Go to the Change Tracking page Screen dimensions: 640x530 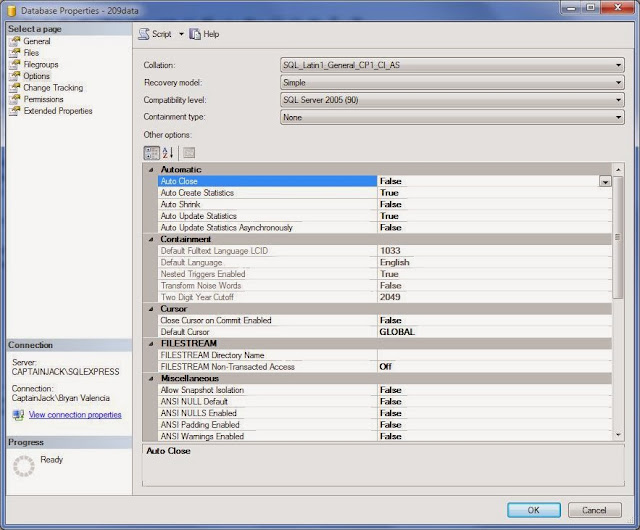coord(53,88)
